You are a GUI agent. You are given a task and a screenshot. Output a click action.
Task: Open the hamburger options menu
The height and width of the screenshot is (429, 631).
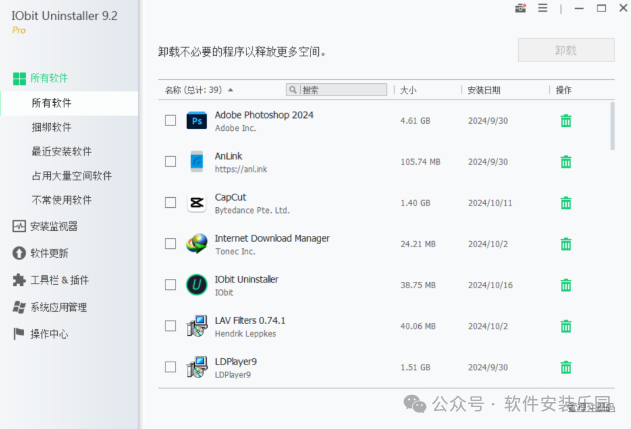[542, 8]
